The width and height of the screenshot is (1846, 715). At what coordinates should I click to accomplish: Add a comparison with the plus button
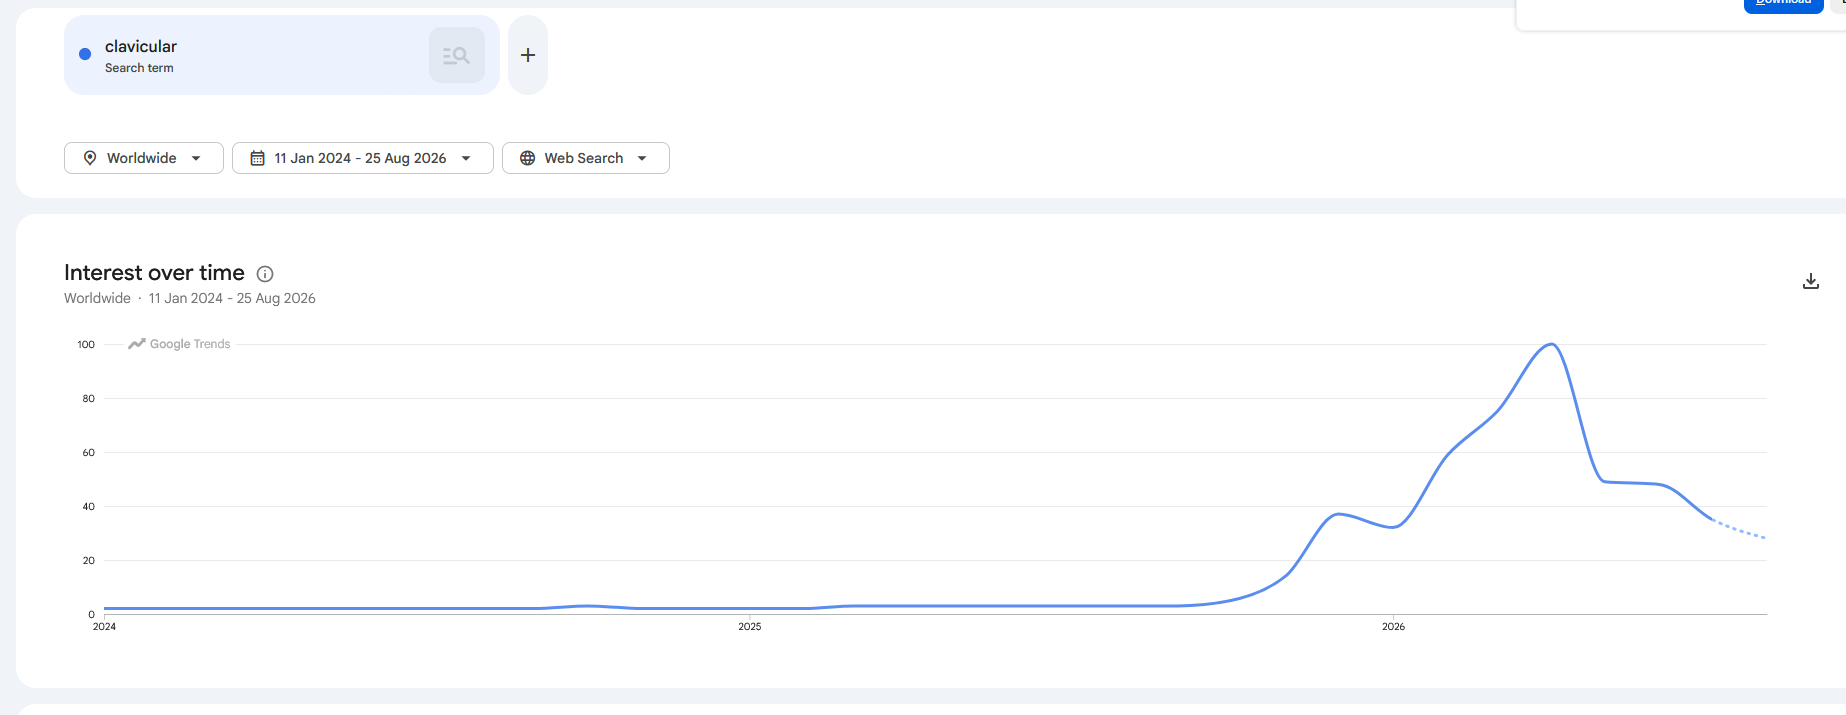pyautogui.click(x=528, y=55)
